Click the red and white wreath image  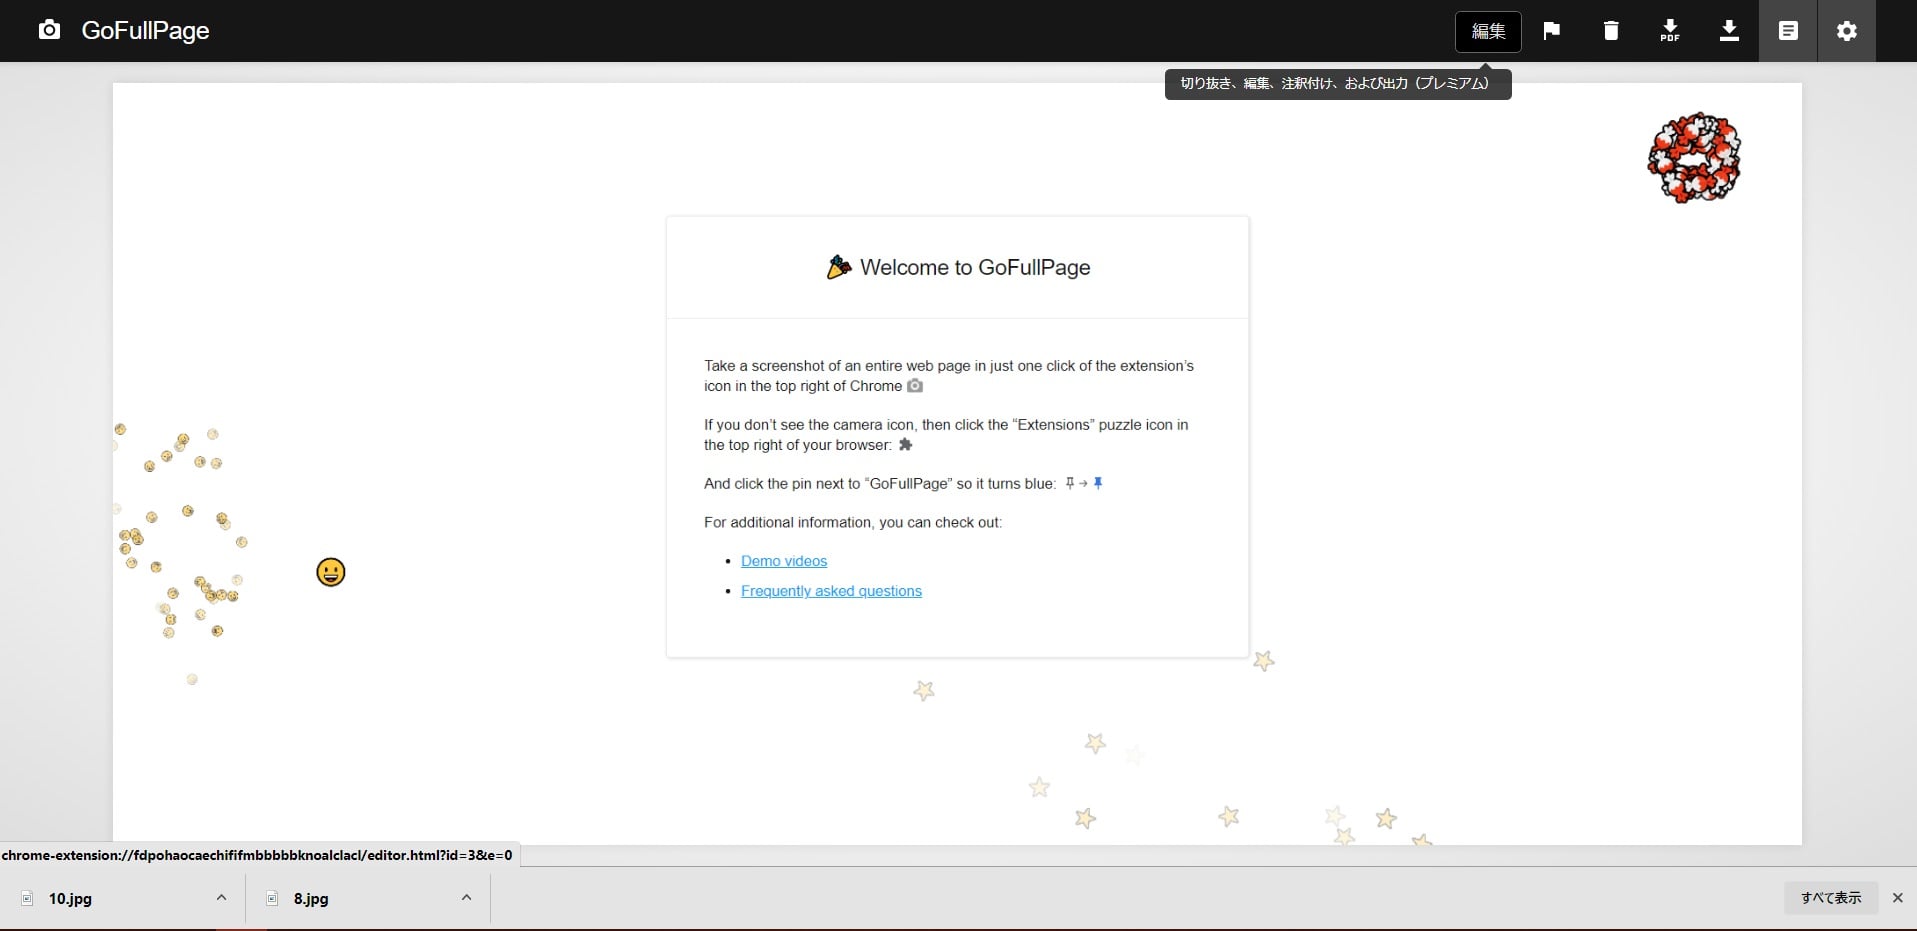click(x=1694, y=158)
